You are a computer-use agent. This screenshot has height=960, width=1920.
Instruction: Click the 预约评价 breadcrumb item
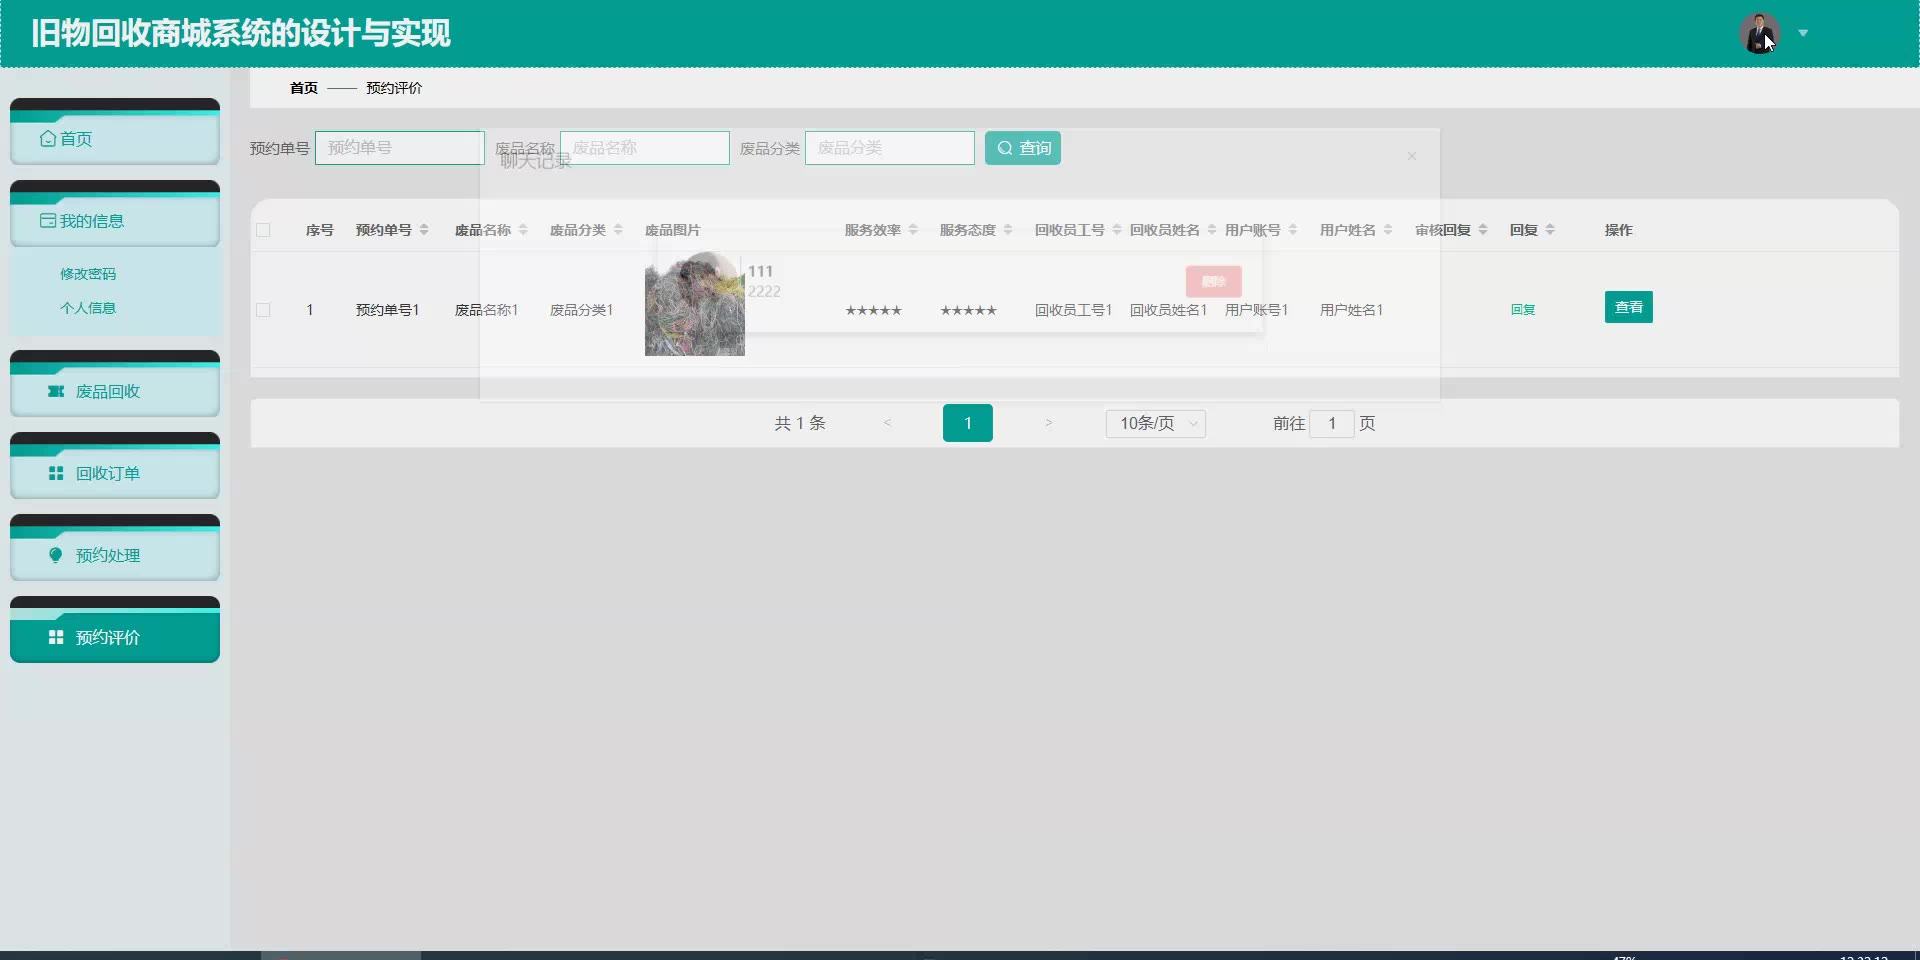coord(394,88)
